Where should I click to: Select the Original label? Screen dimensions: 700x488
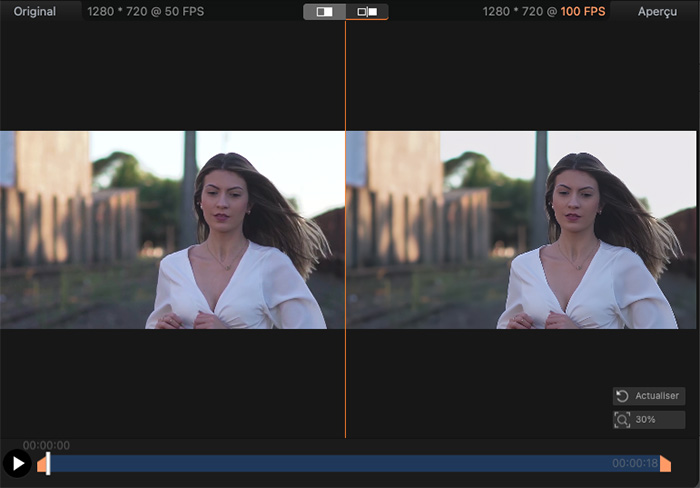coord(35,12)
